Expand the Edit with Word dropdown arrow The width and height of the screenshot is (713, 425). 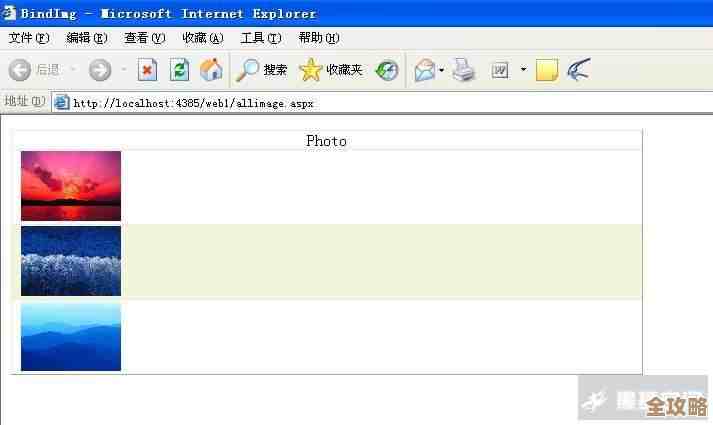coord(523,70)
